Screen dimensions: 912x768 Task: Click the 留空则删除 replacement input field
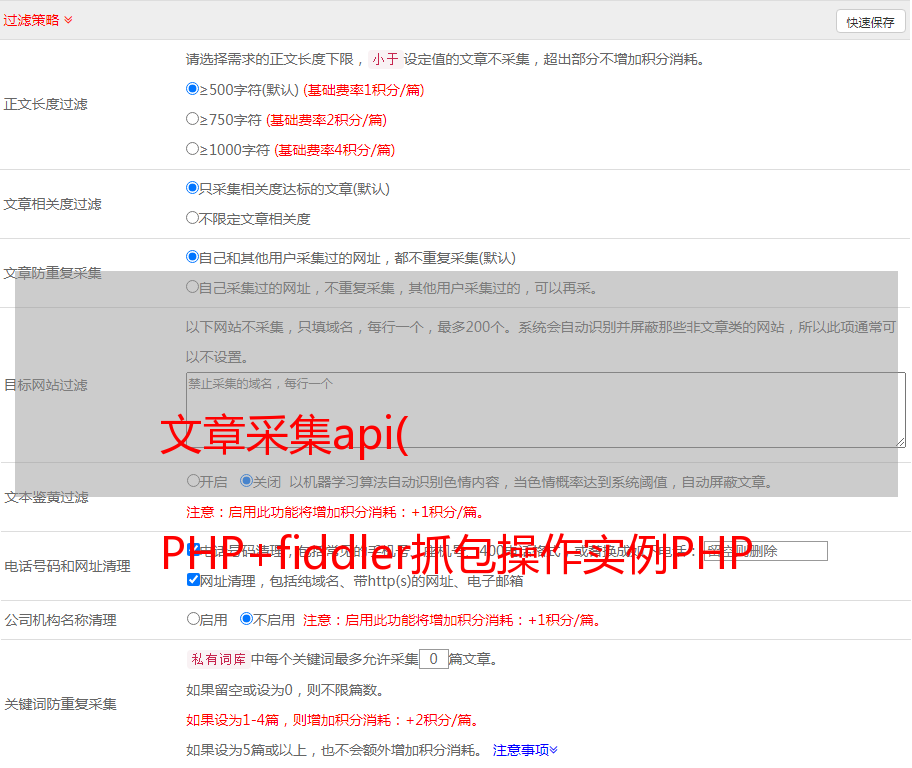coord(765,551)
